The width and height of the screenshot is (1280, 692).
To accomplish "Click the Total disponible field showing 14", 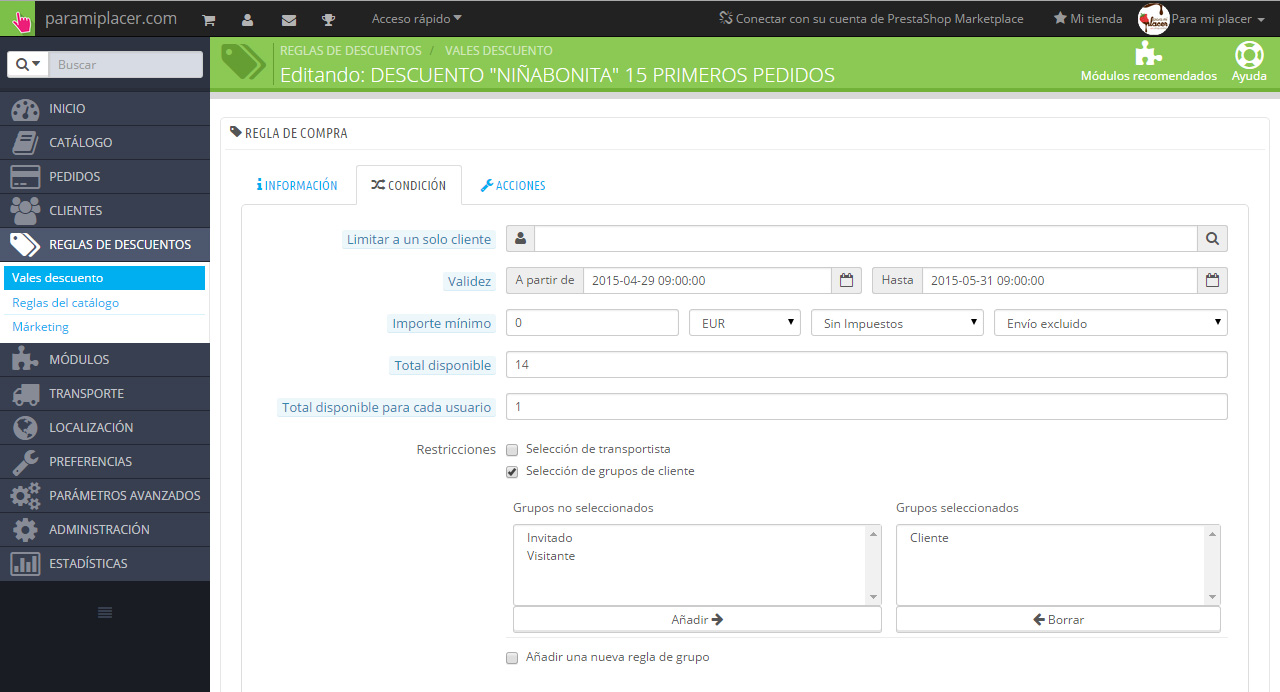I will point(867,365).
